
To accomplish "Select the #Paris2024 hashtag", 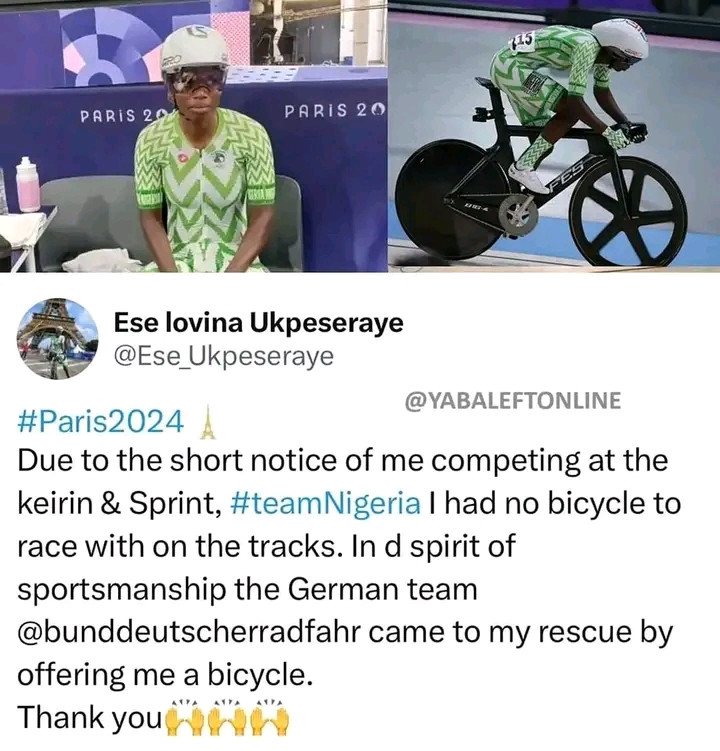I will pos(100,423).
